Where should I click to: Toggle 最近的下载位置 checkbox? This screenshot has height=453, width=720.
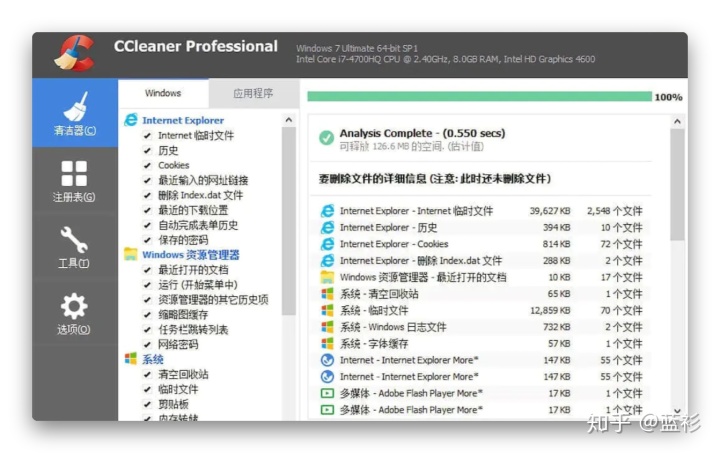click(x=147, y=210)
